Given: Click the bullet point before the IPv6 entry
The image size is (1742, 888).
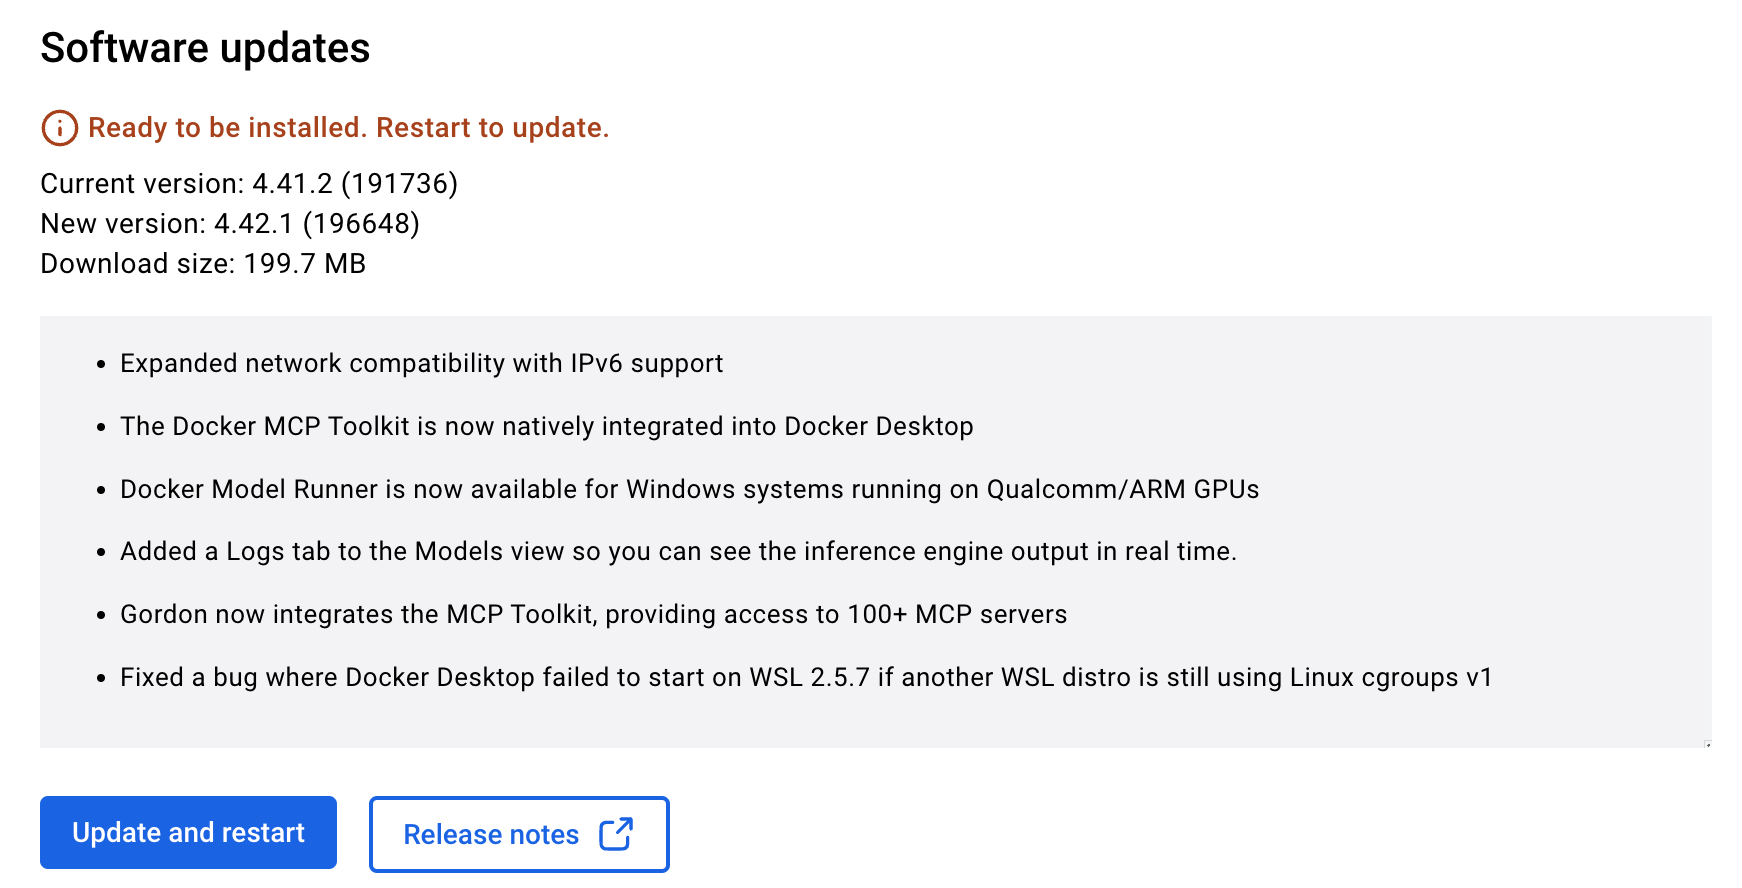Looking at the screenshot, I should [101, 365].
